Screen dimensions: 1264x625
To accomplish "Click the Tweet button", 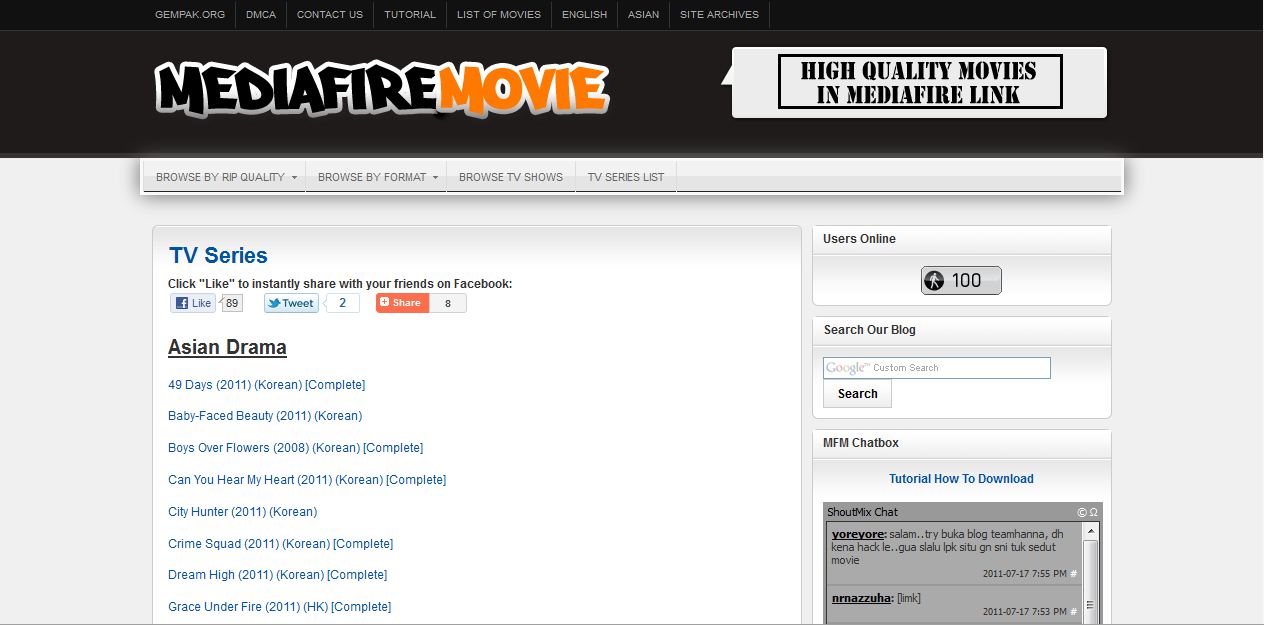I will pos(291,303).
